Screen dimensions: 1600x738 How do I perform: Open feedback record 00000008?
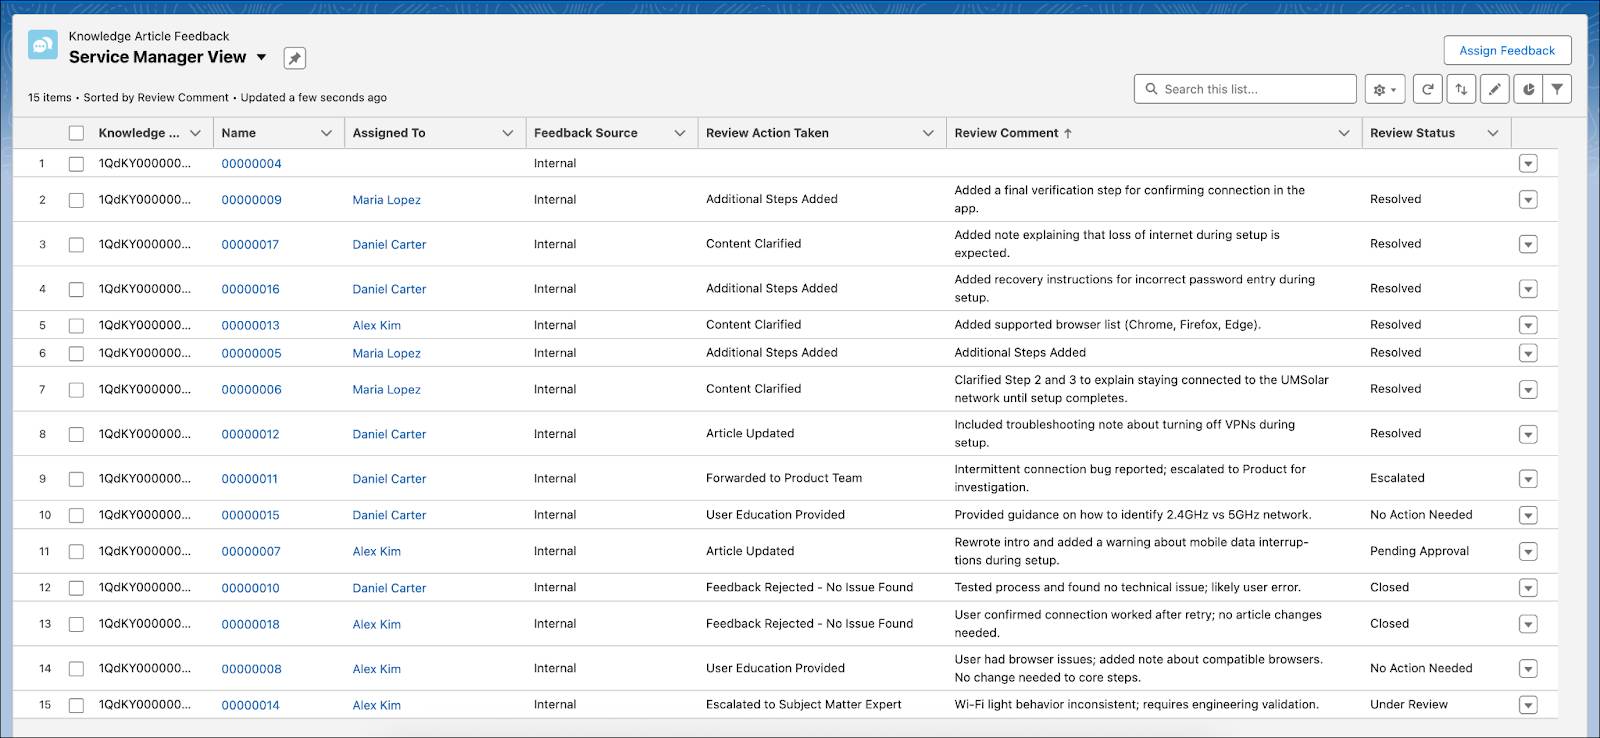pos(251,669)
